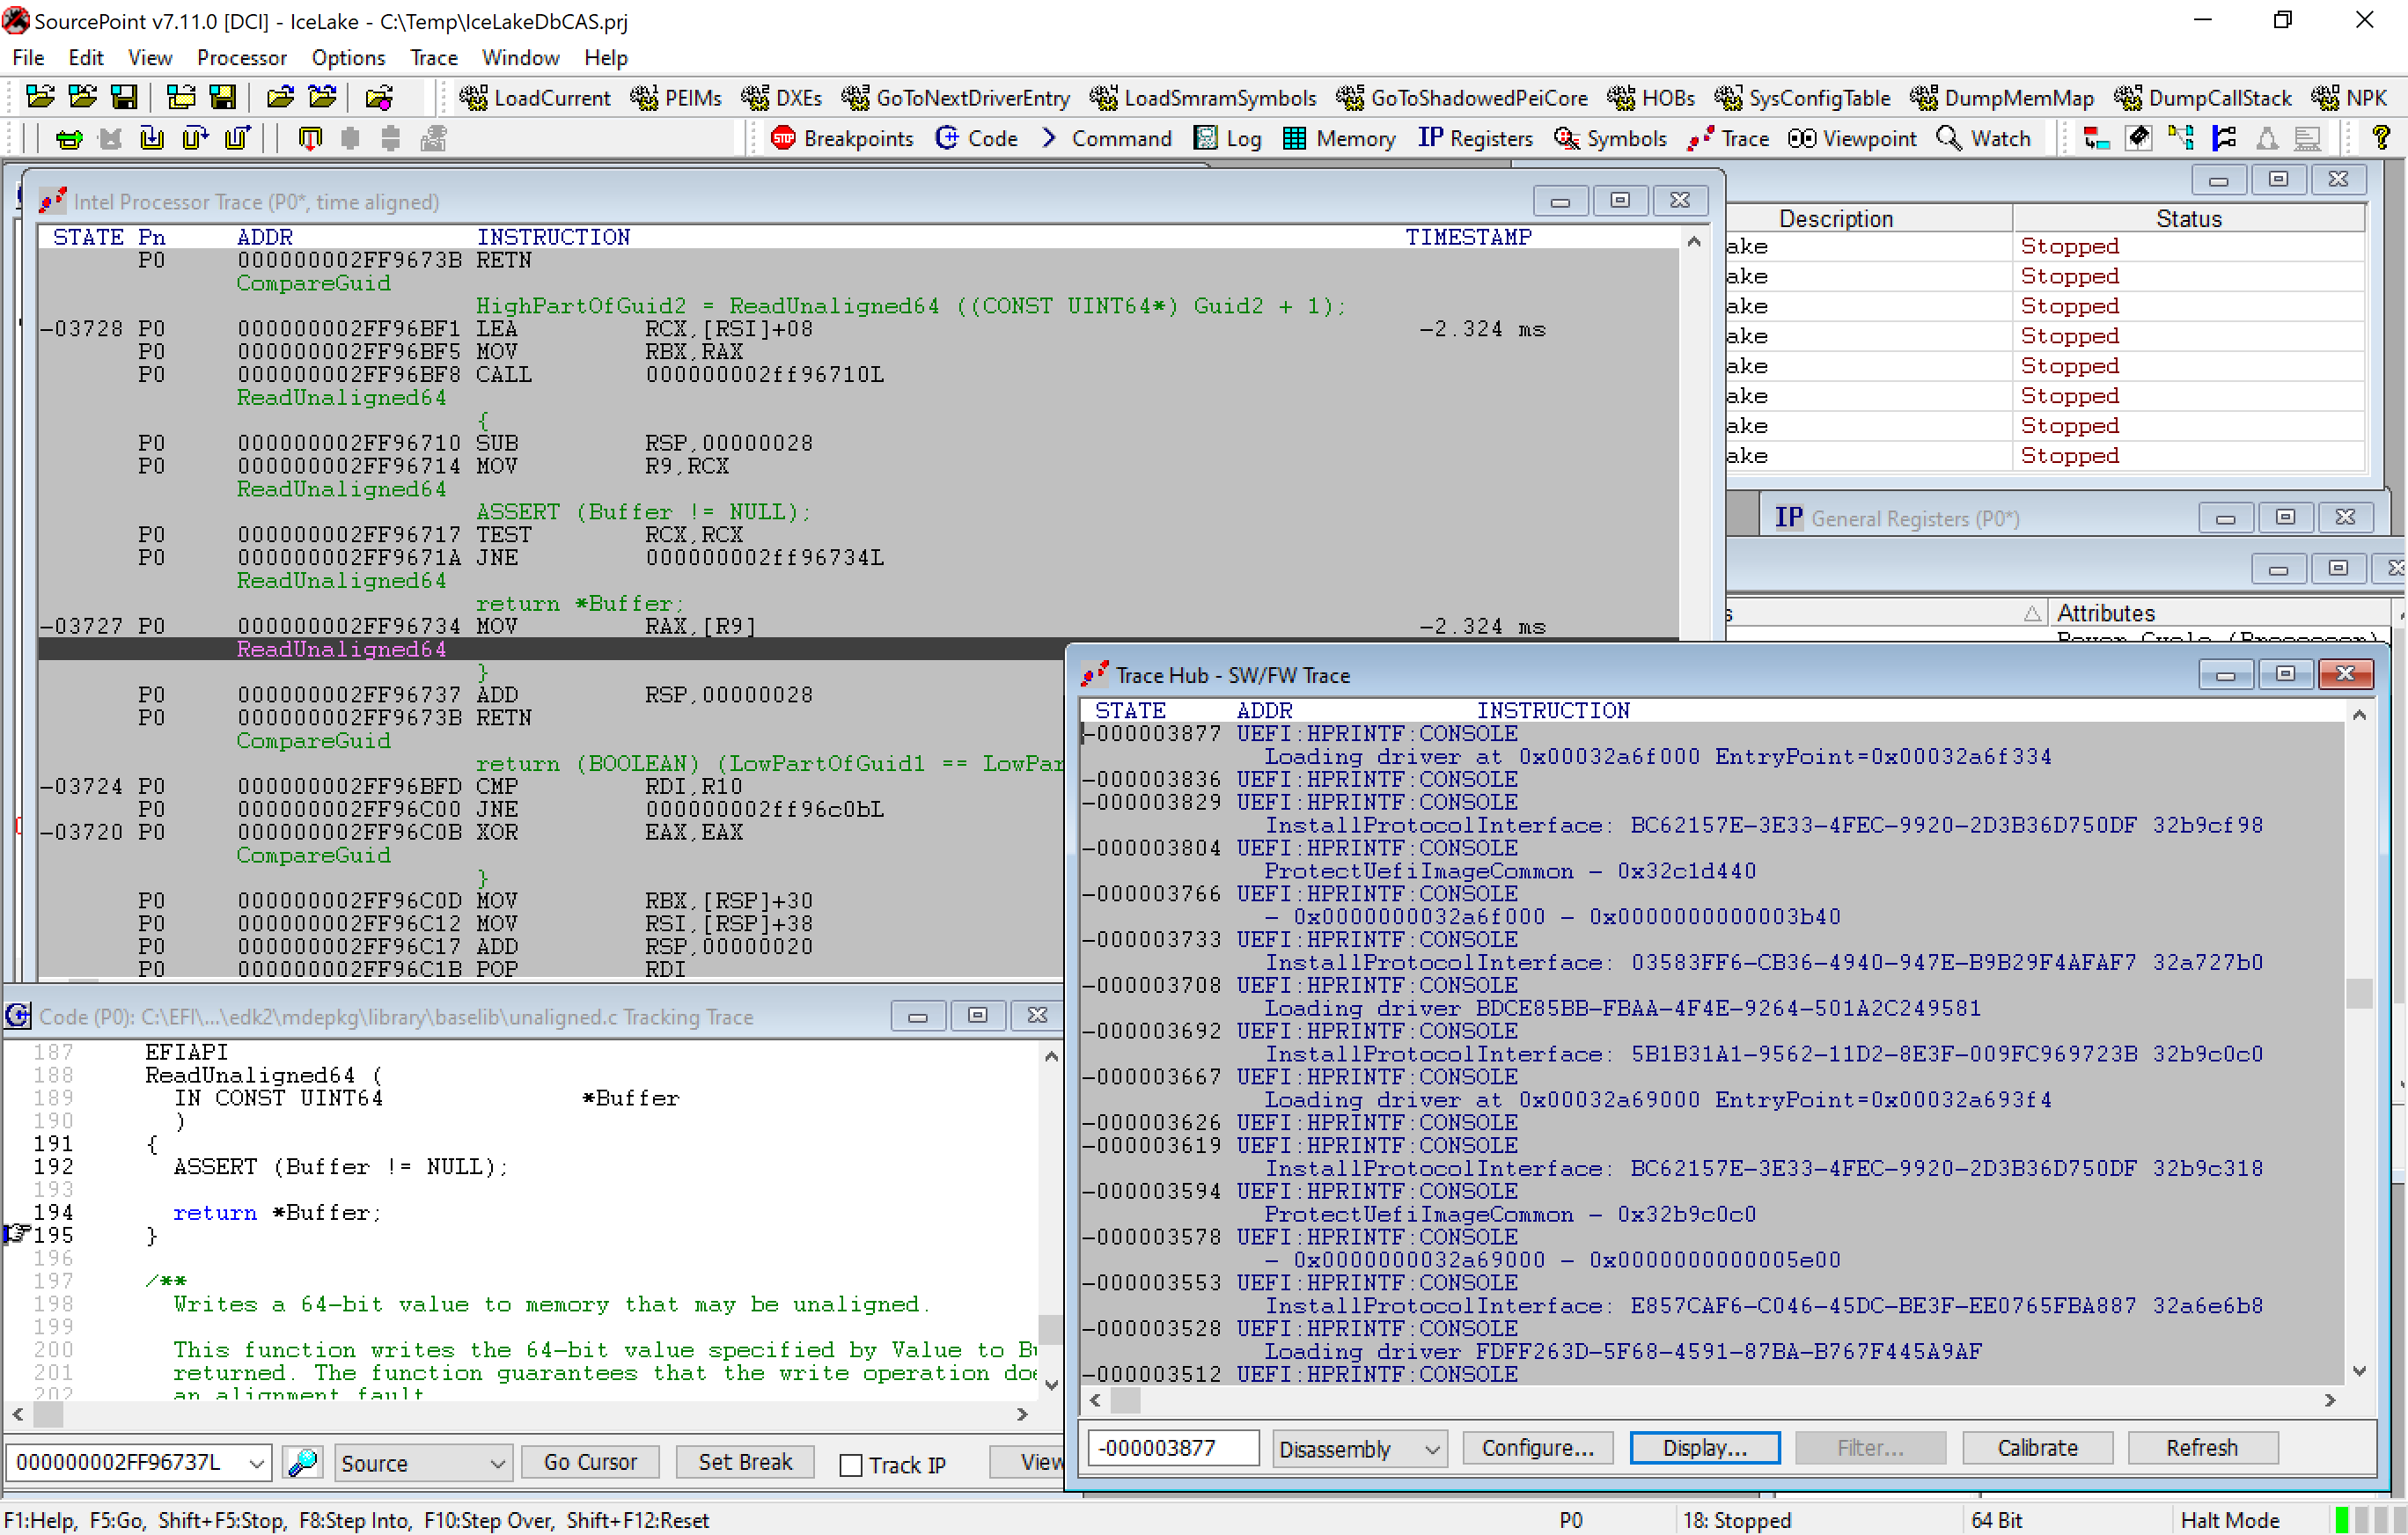Click the Trace Hub vertical scrollbar thumb
Viewport: 2408px width, 1535px height.
pyautogui.click(x=2359, y=993)
